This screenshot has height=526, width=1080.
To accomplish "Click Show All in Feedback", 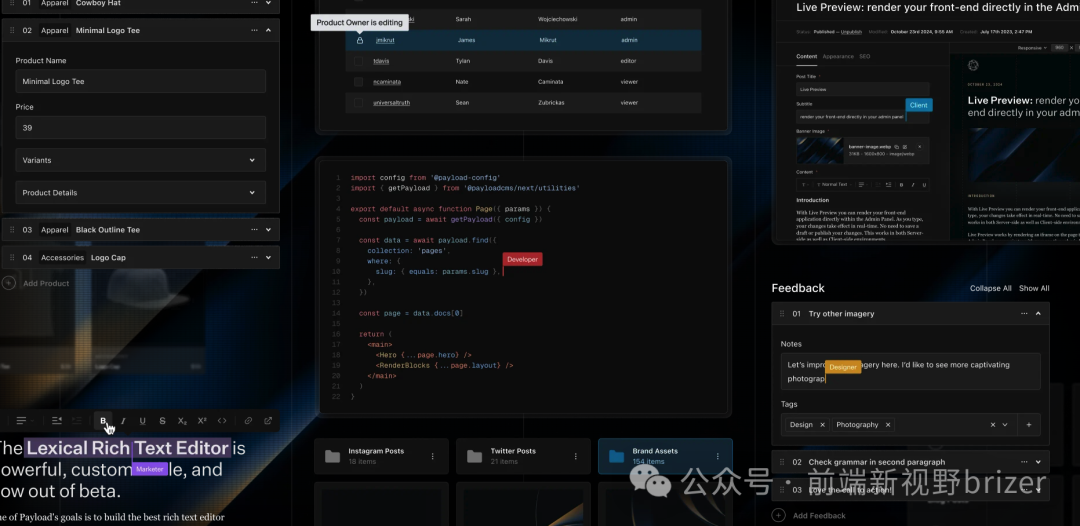I will [x=1034, y=288].
